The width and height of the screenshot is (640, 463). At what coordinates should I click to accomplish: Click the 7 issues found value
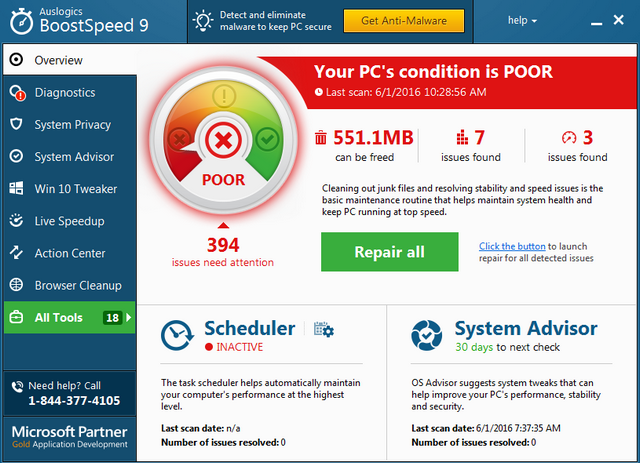pos(480,138)
